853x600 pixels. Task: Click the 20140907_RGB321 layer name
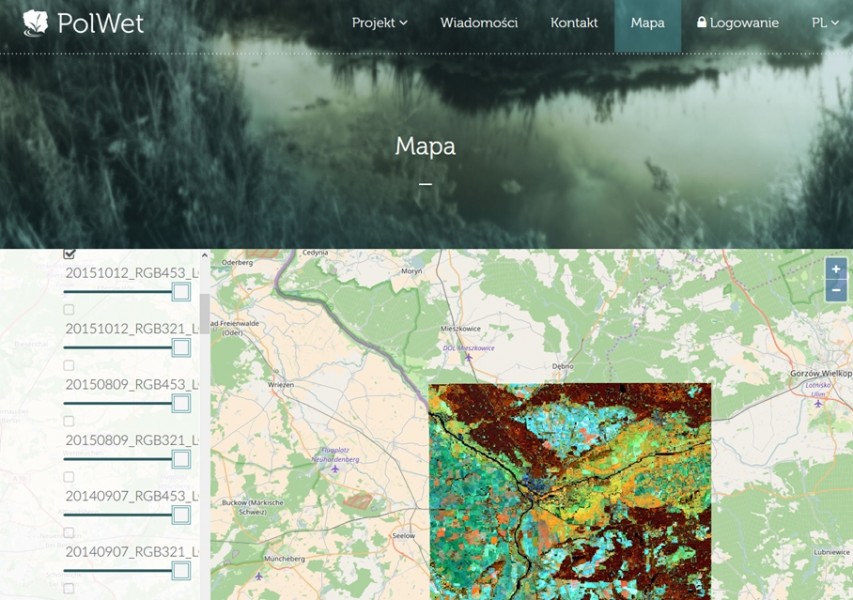coord(131,552)
